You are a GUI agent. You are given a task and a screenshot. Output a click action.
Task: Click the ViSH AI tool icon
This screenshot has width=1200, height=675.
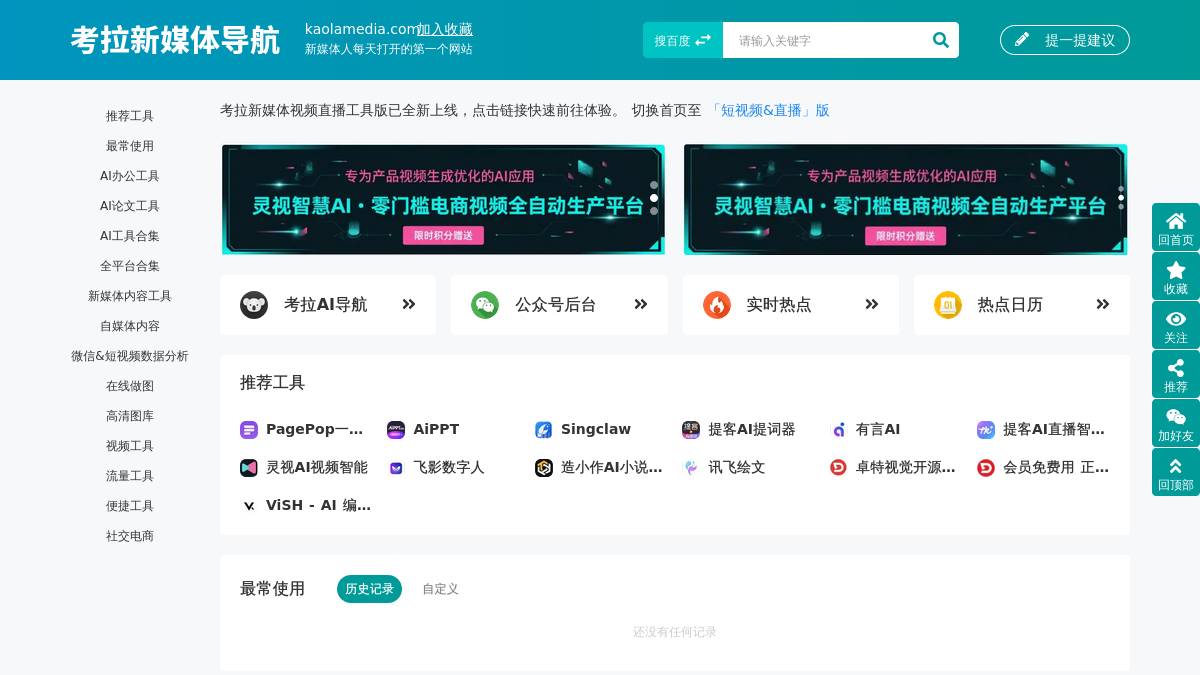249,506
